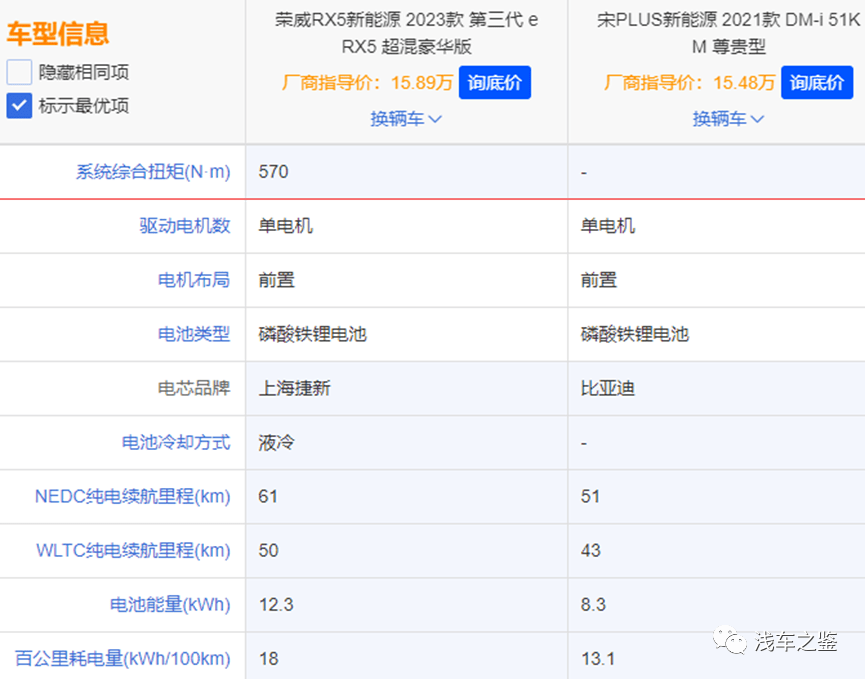865x679 pixels.
Task: Select 单电机 in the 宋PLUS column
Action: [607, 226]
